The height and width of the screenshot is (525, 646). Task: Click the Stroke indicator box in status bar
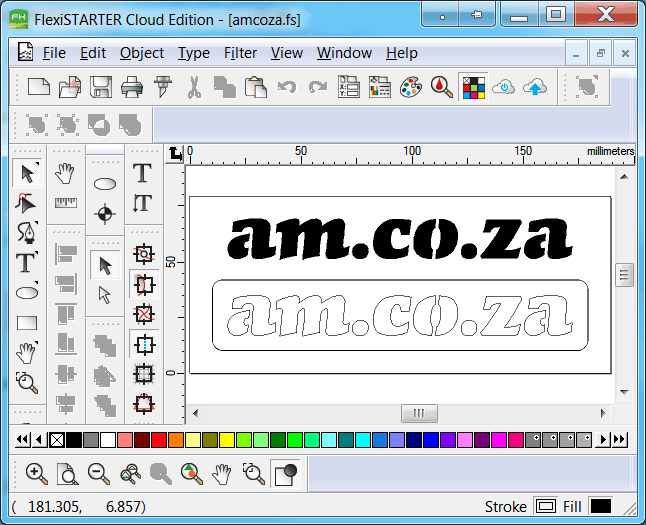click(x=545, y=506)
